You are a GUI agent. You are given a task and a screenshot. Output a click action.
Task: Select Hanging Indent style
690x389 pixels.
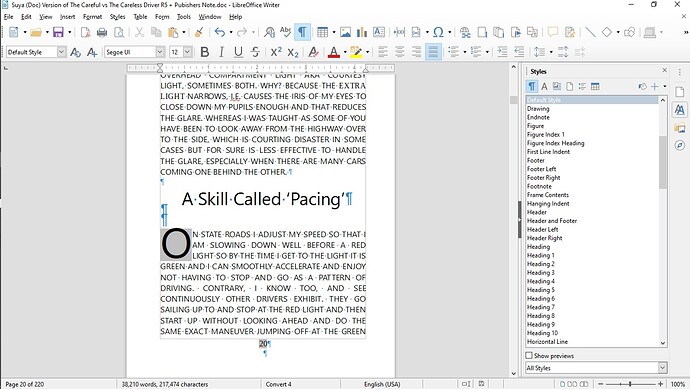(x=548, y=203)
